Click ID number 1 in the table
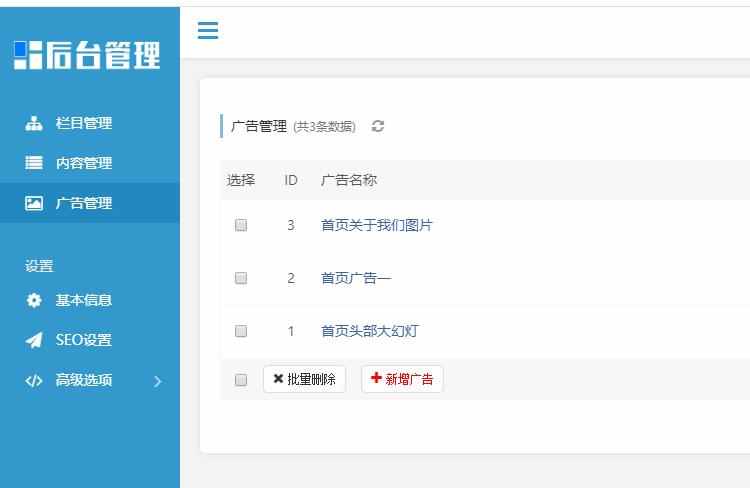This screenshot has width=750, height=488. point(291,331)
